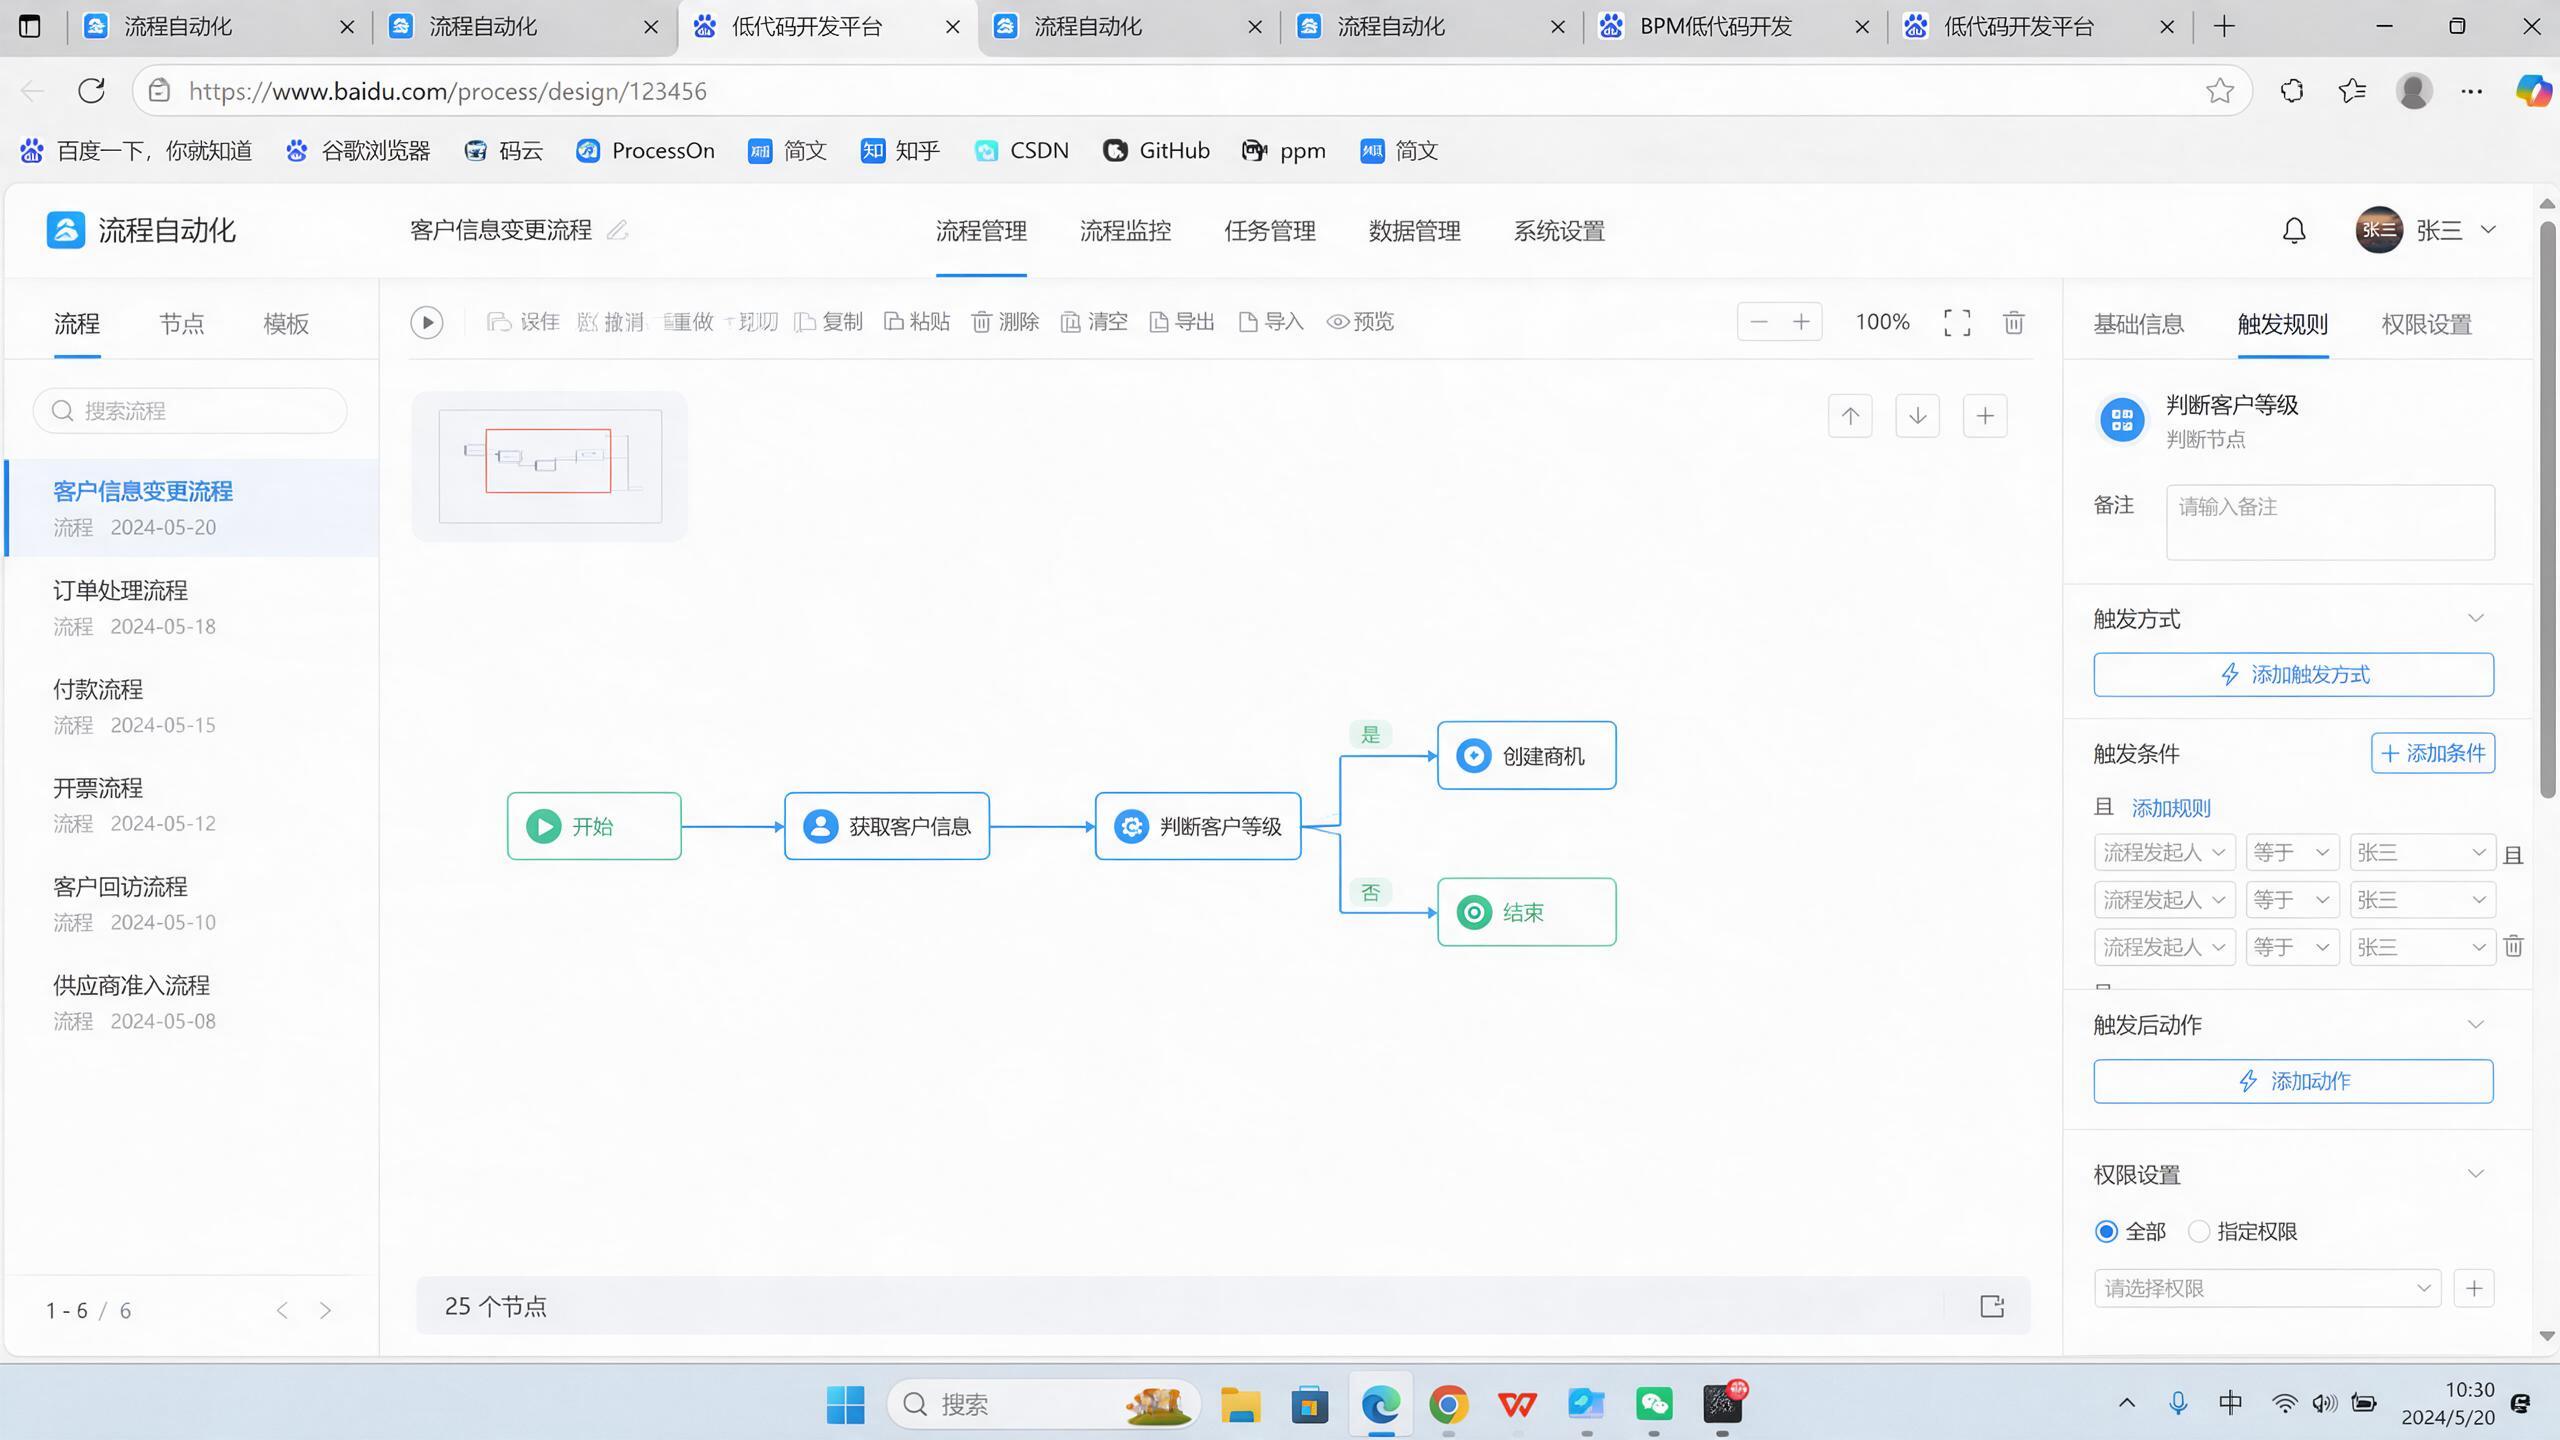Edit flow name with pencil icon
The image size is (2560, 1440).
click(x=618, y=231)
